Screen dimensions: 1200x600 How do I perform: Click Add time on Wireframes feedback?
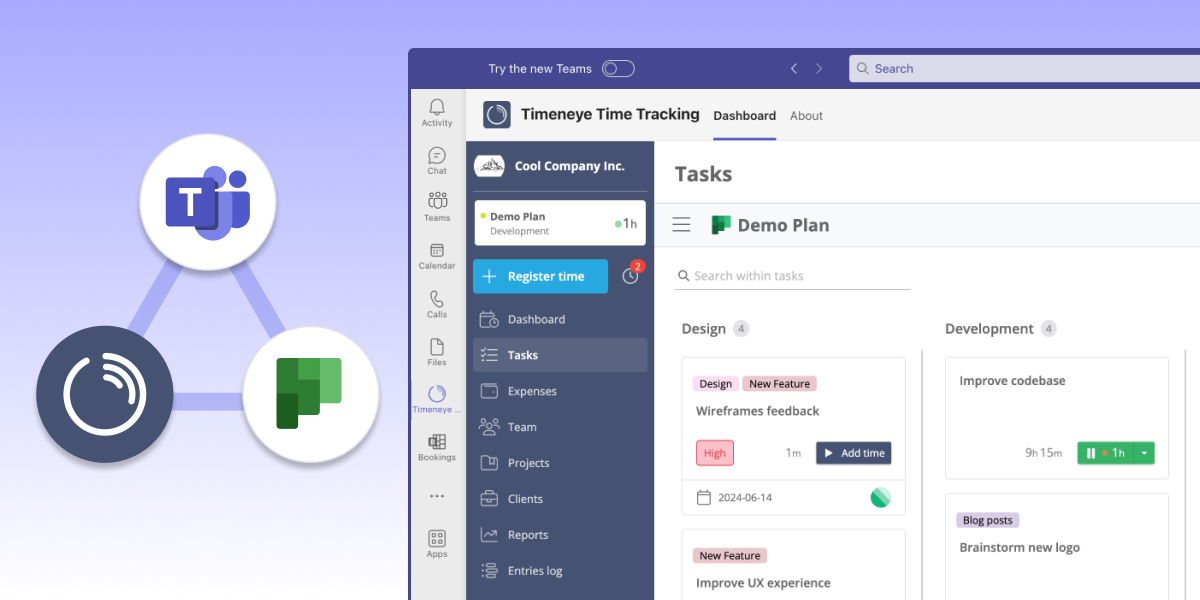click(x=853, y=453)
